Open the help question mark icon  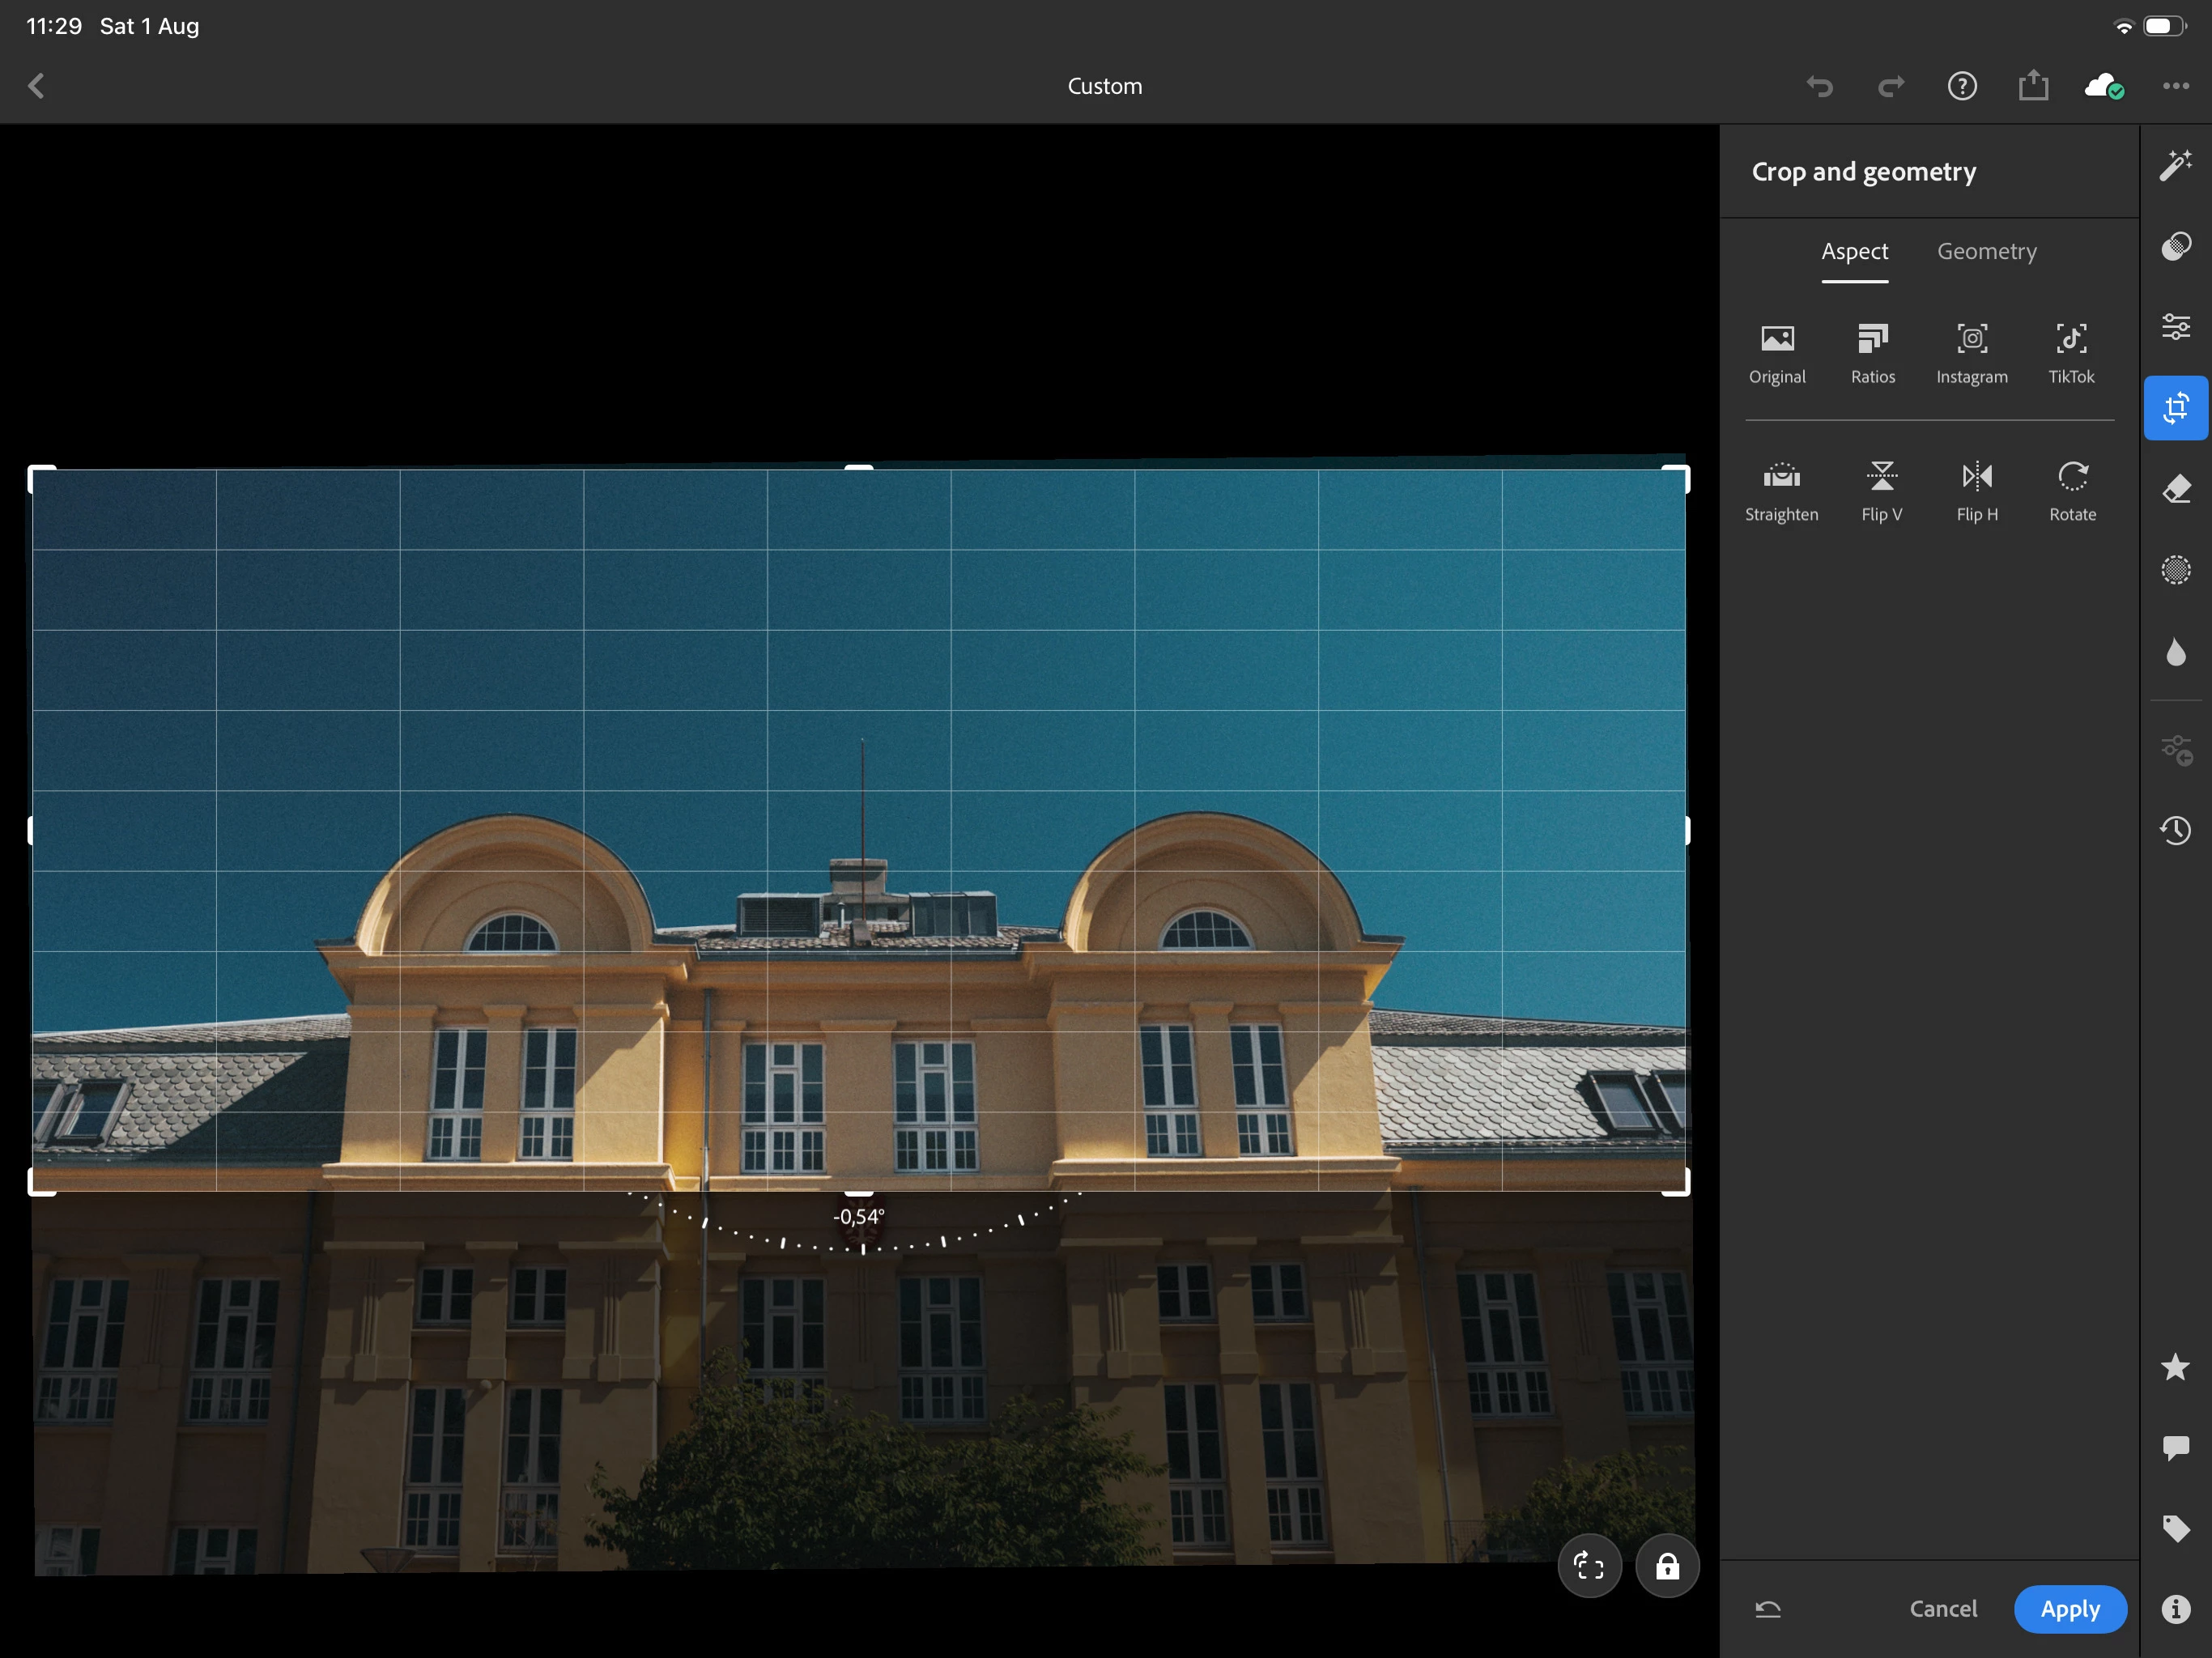1962,86
